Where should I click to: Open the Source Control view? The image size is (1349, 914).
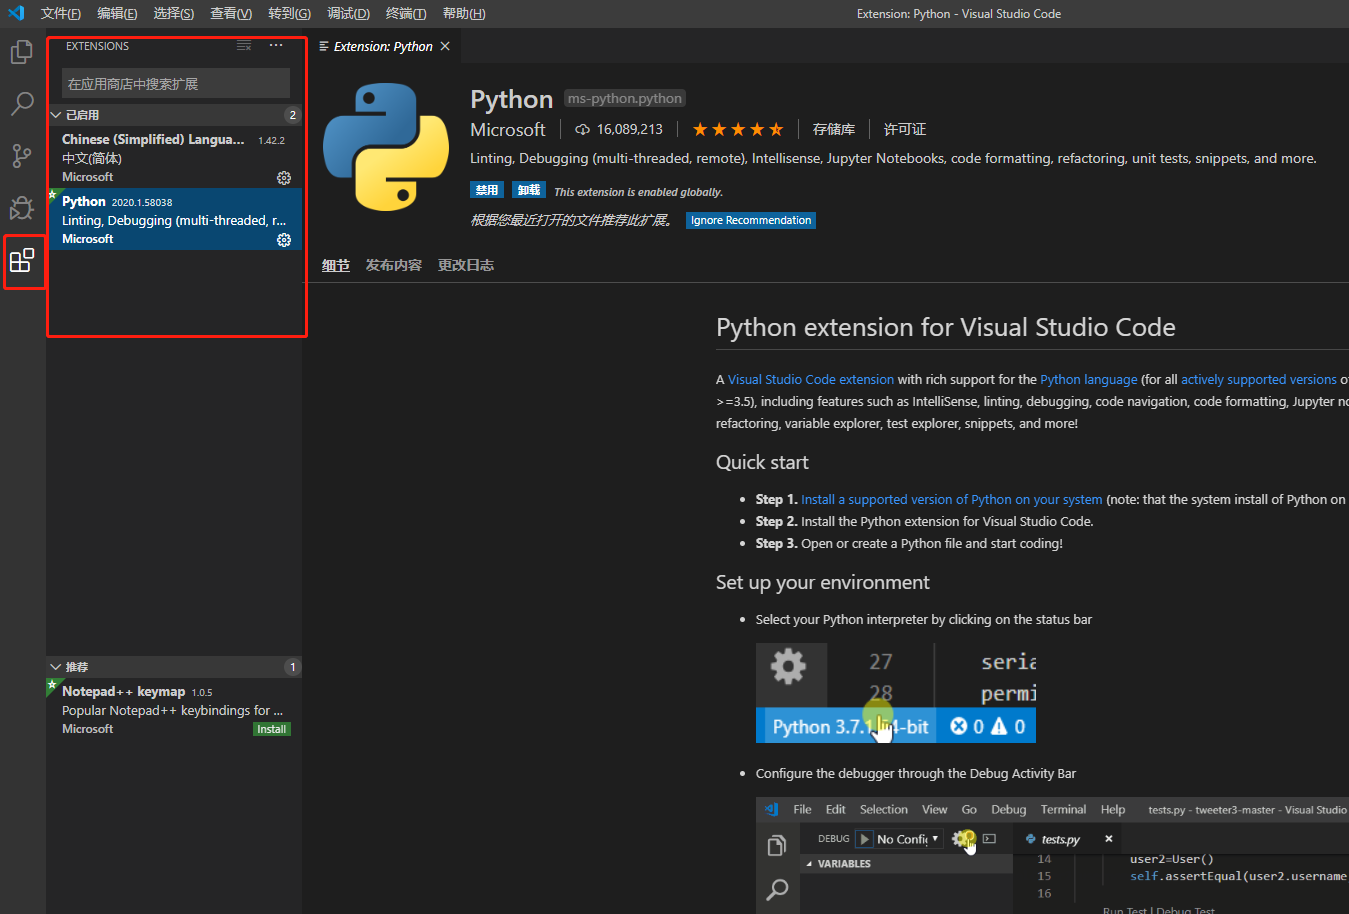coord(22,156)
